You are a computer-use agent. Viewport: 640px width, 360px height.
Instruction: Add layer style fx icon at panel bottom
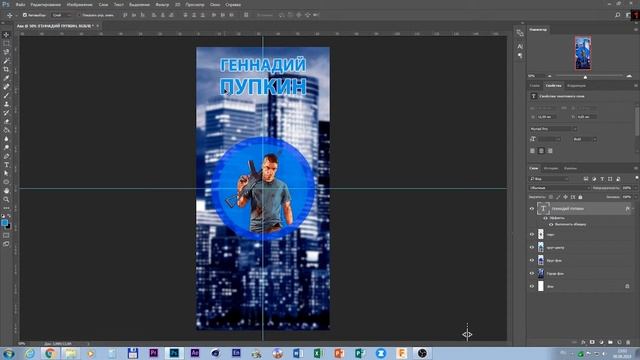click(583, 342)
